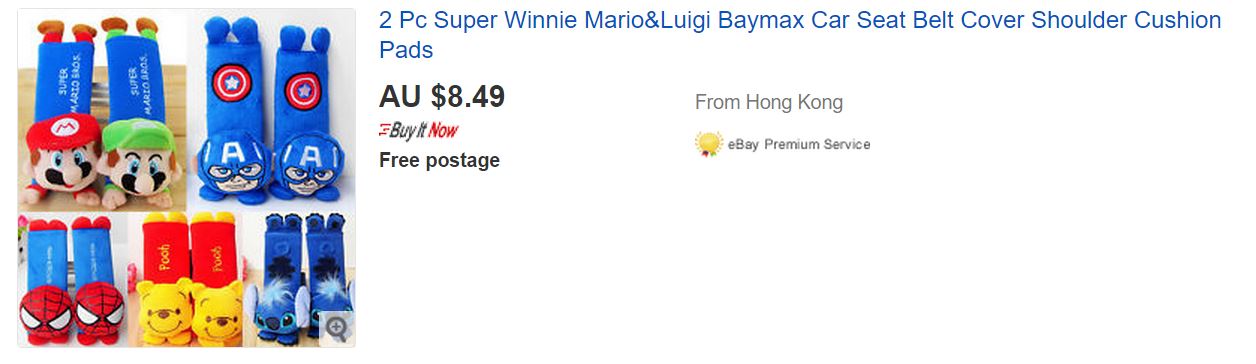Open the yellow Winnie the Pooh covers picture
This screenshot has width=1256, height=364.
pyautogui.click(x=190, y=279)
